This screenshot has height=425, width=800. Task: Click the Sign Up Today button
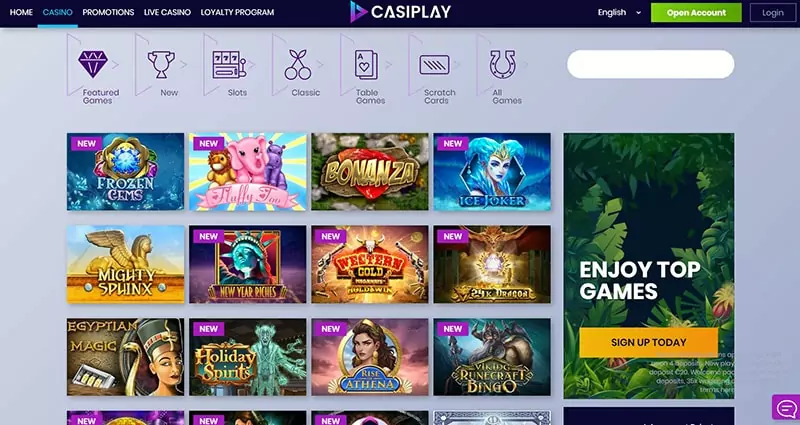(x=648, y=342)
